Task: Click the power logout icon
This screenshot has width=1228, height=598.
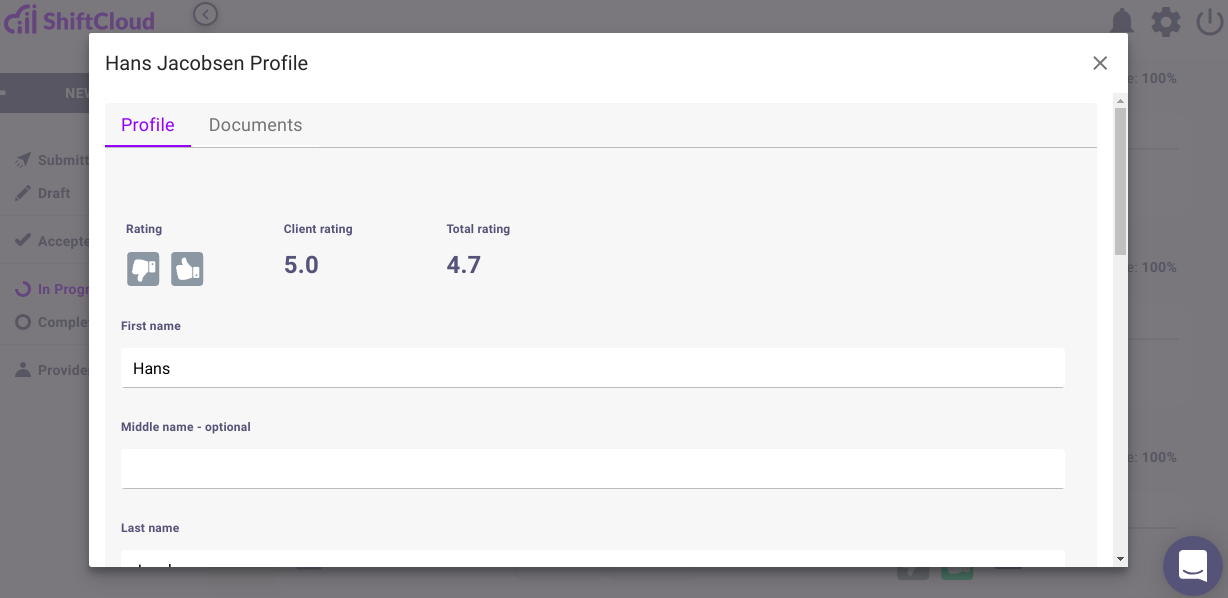Action: [x=1210, y=21]
